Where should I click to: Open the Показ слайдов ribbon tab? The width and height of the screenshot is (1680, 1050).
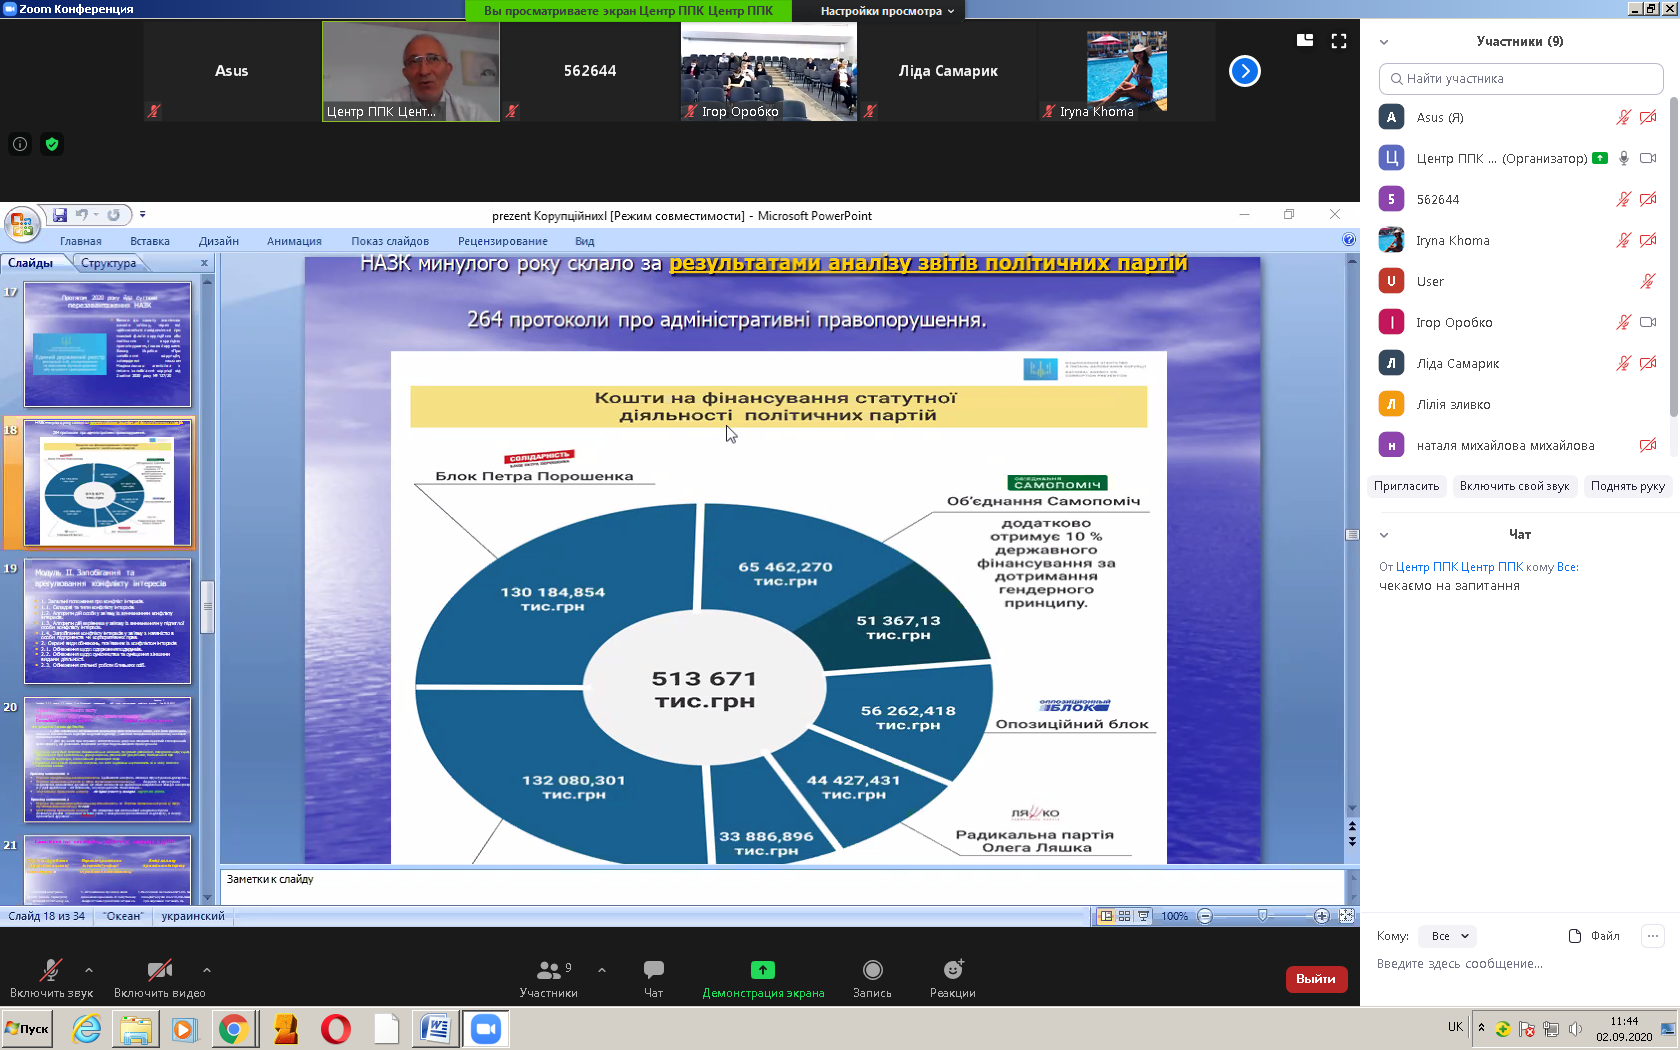(x=390, y=241)
